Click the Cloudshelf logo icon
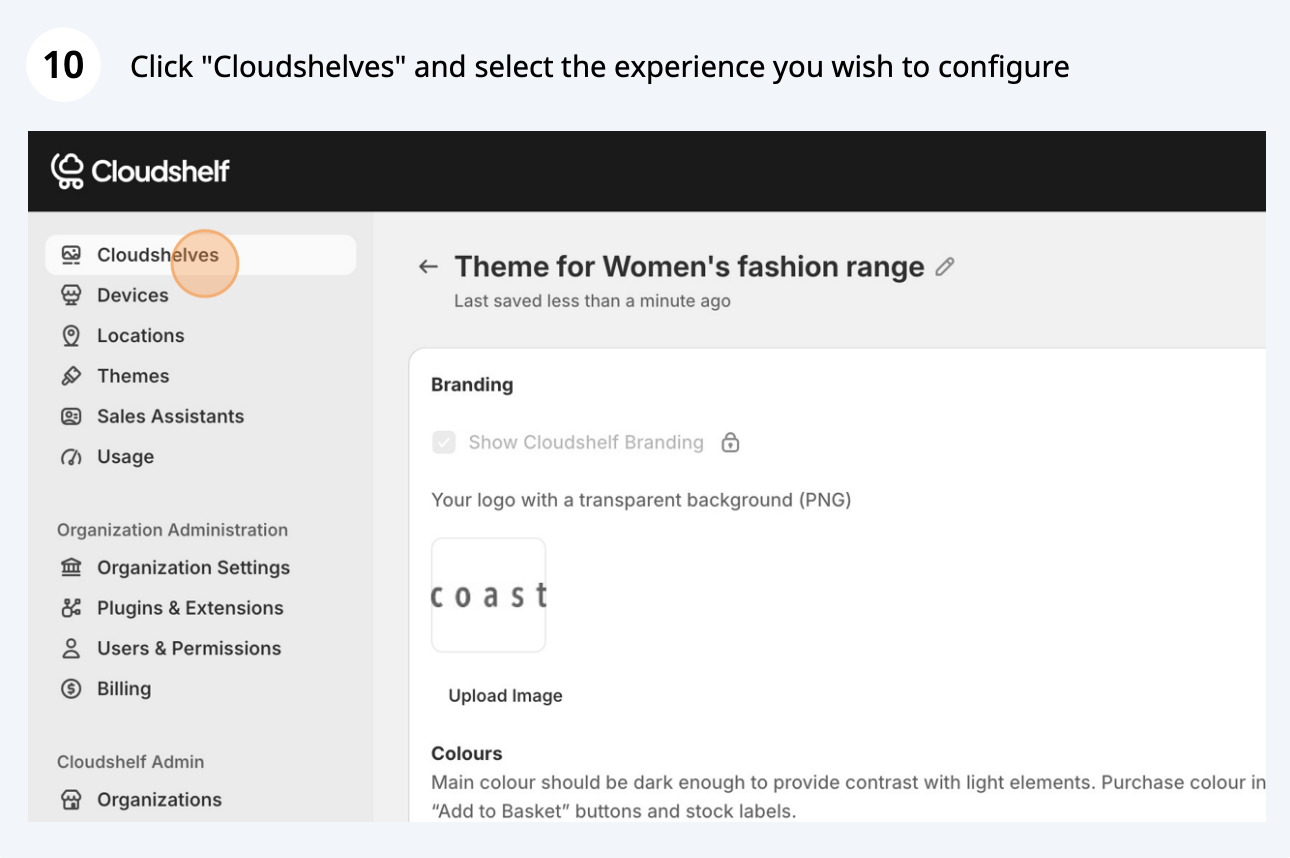The height and width of the screenshot is (858, 1290). pyautogui.click(x=68, y=171)
